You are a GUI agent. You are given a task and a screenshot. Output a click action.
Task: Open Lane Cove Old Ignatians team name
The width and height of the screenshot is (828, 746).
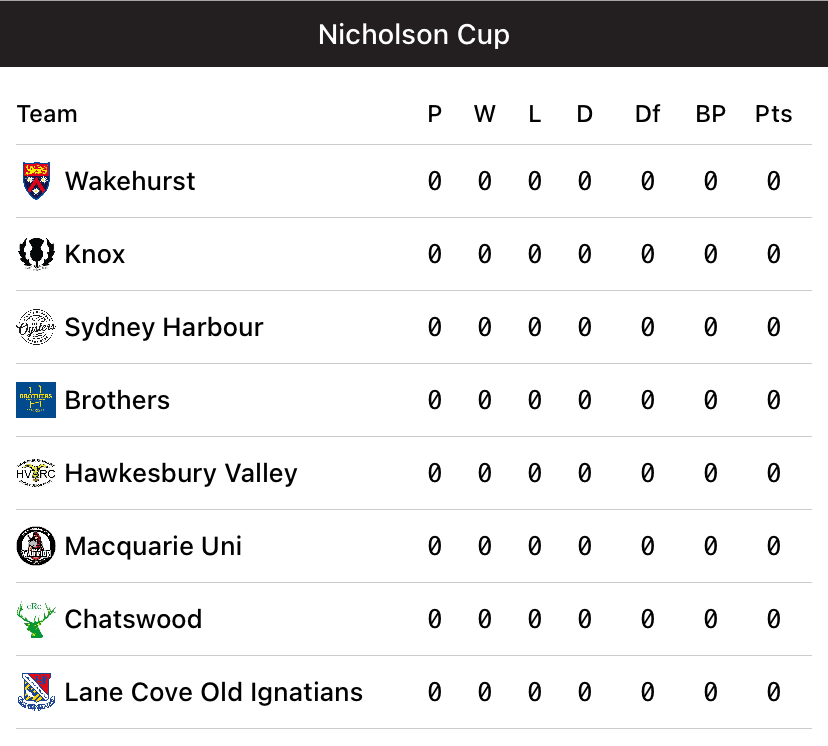(213, 692)
